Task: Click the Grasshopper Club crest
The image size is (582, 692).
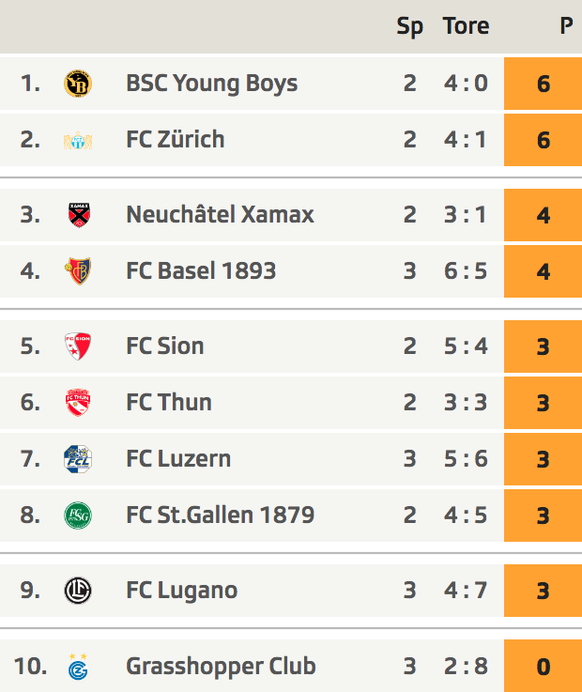Action: pyautogui.click(x=78, y=666)
